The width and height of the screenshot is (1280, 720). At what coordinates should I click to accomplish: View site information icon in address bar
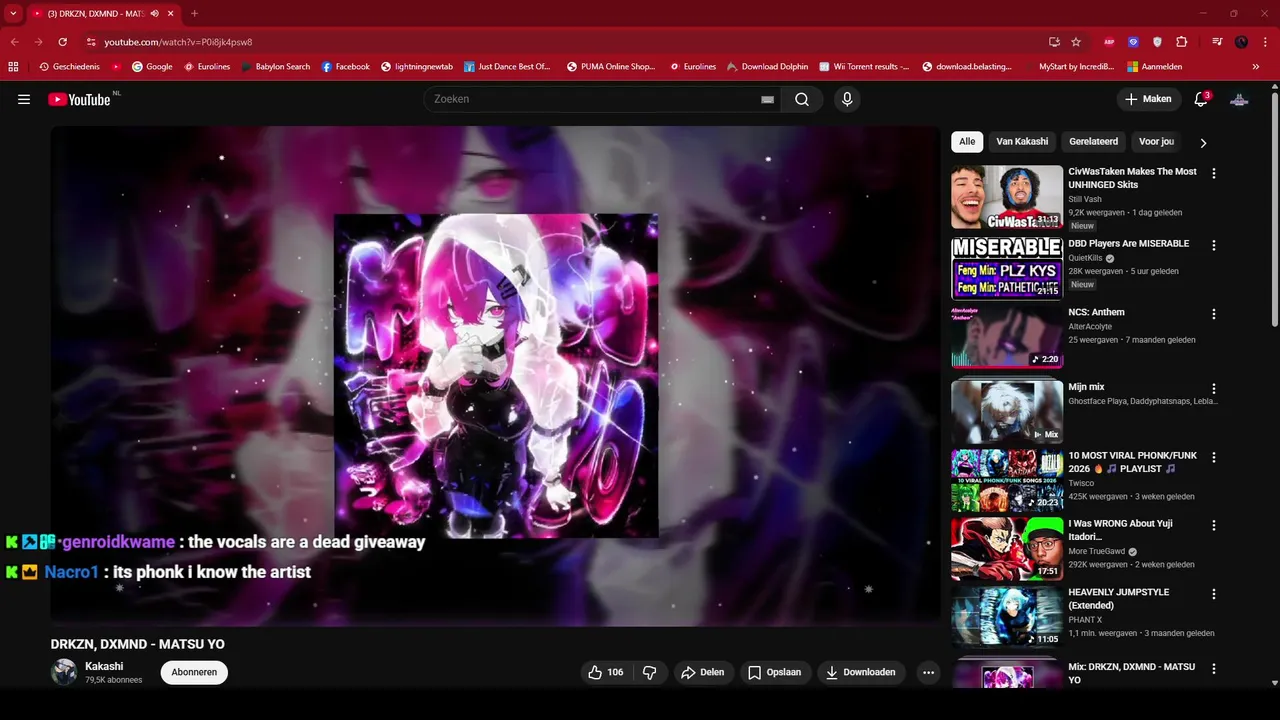coord(91,42)
